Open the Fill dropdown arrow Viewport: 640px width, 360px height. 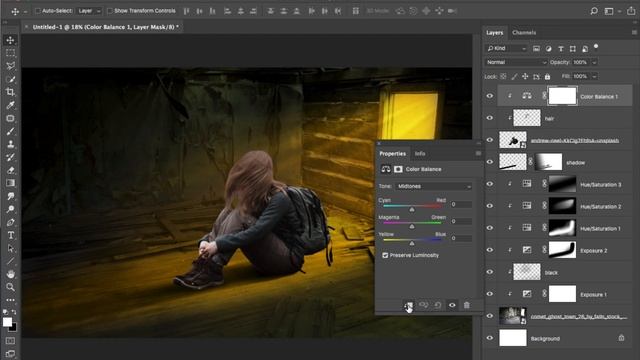(594, 76)
